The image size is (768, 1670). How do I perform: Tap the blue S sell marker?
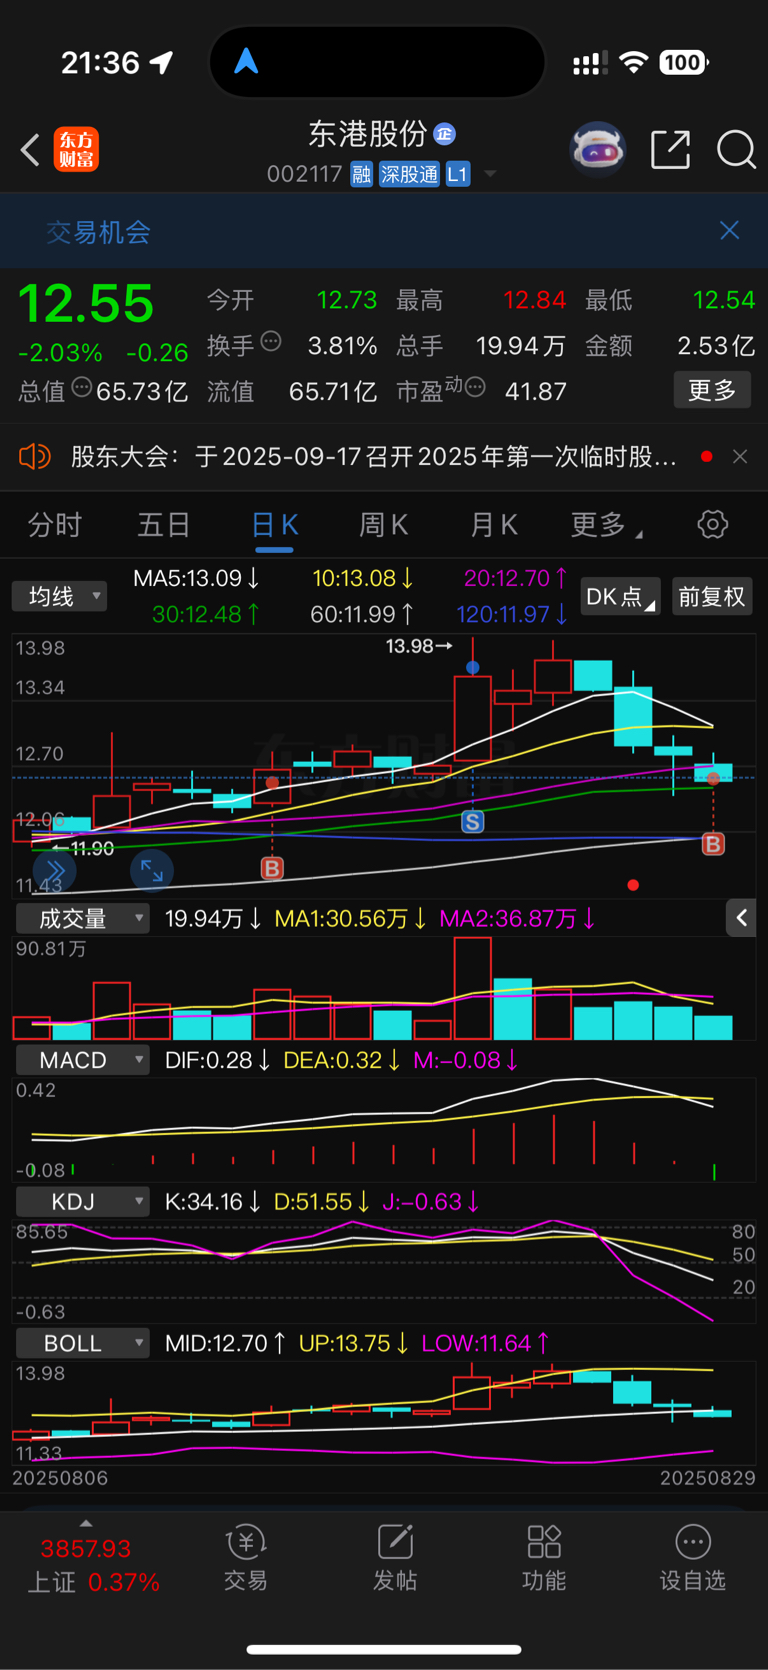[472, 822]
